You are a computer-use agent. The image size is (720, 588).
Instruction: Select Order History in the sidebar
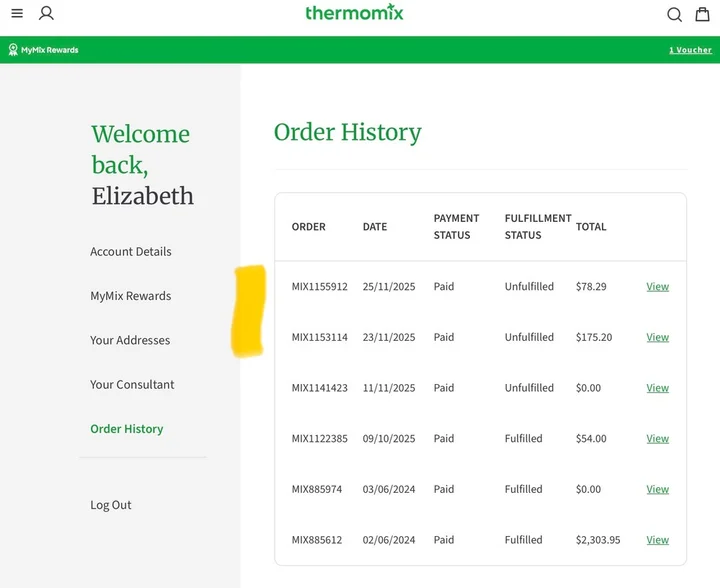point(127,429)
